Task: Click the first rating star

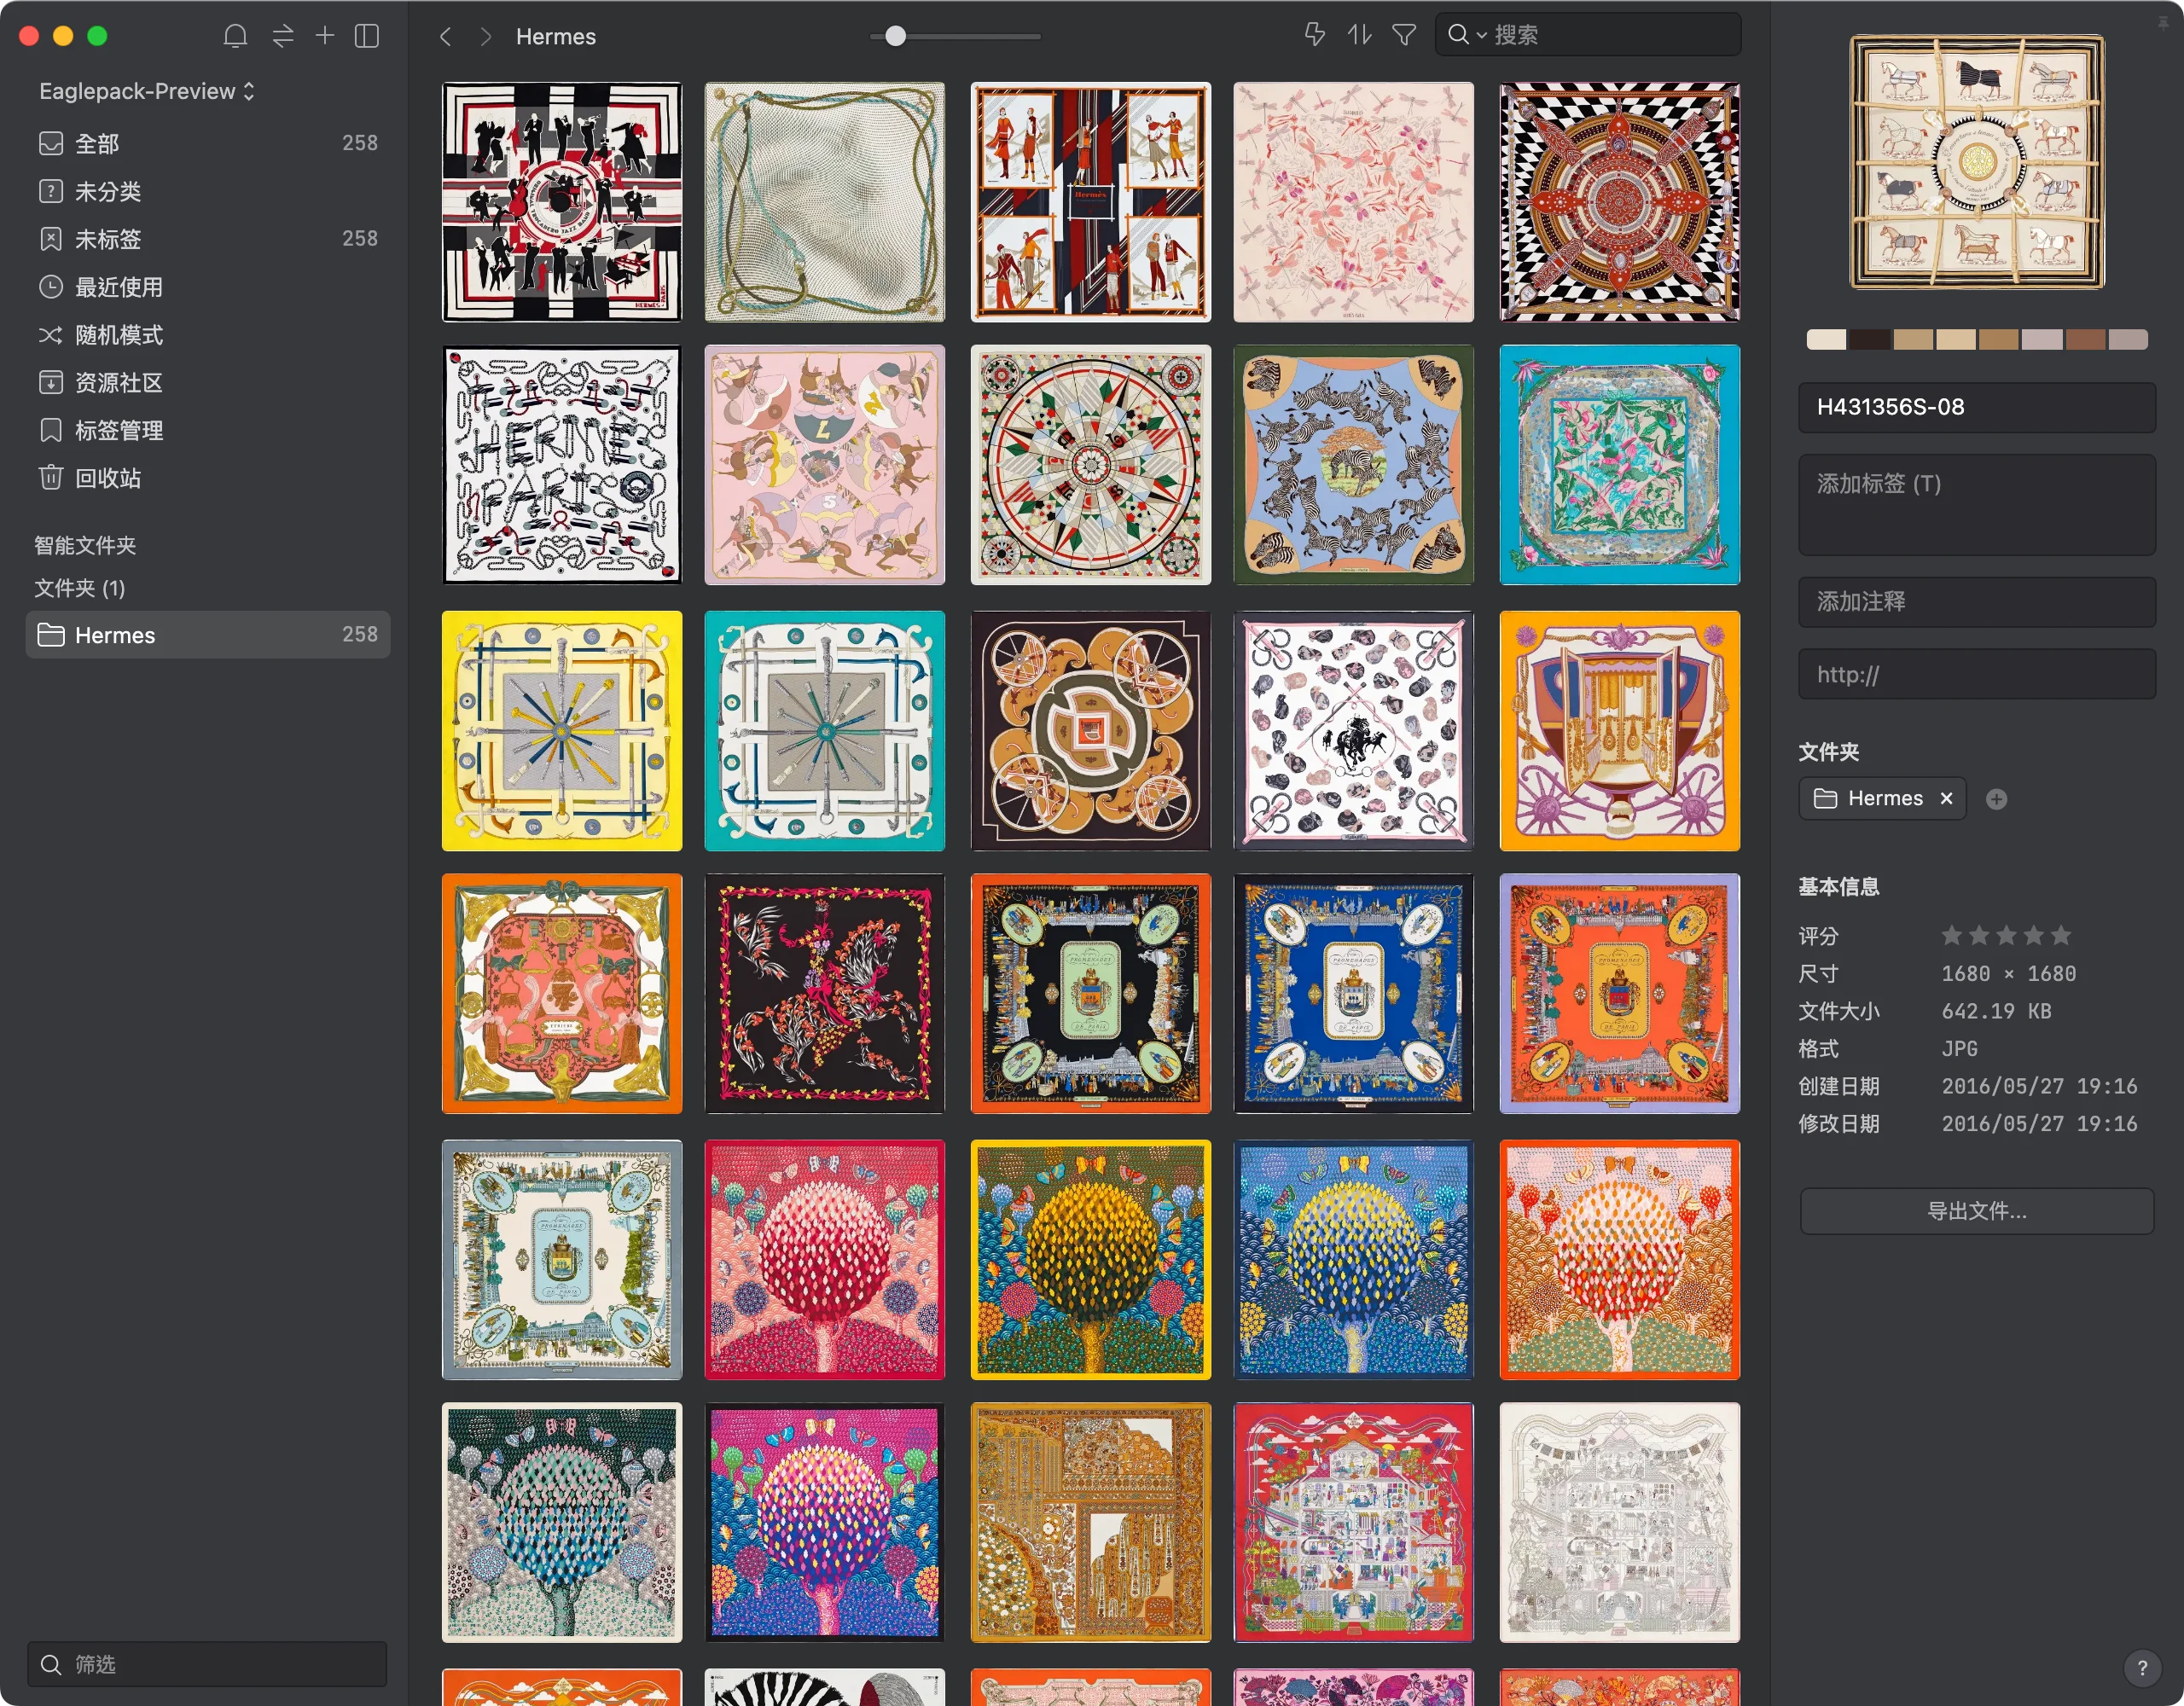Action: click(x=1951, y=936)
